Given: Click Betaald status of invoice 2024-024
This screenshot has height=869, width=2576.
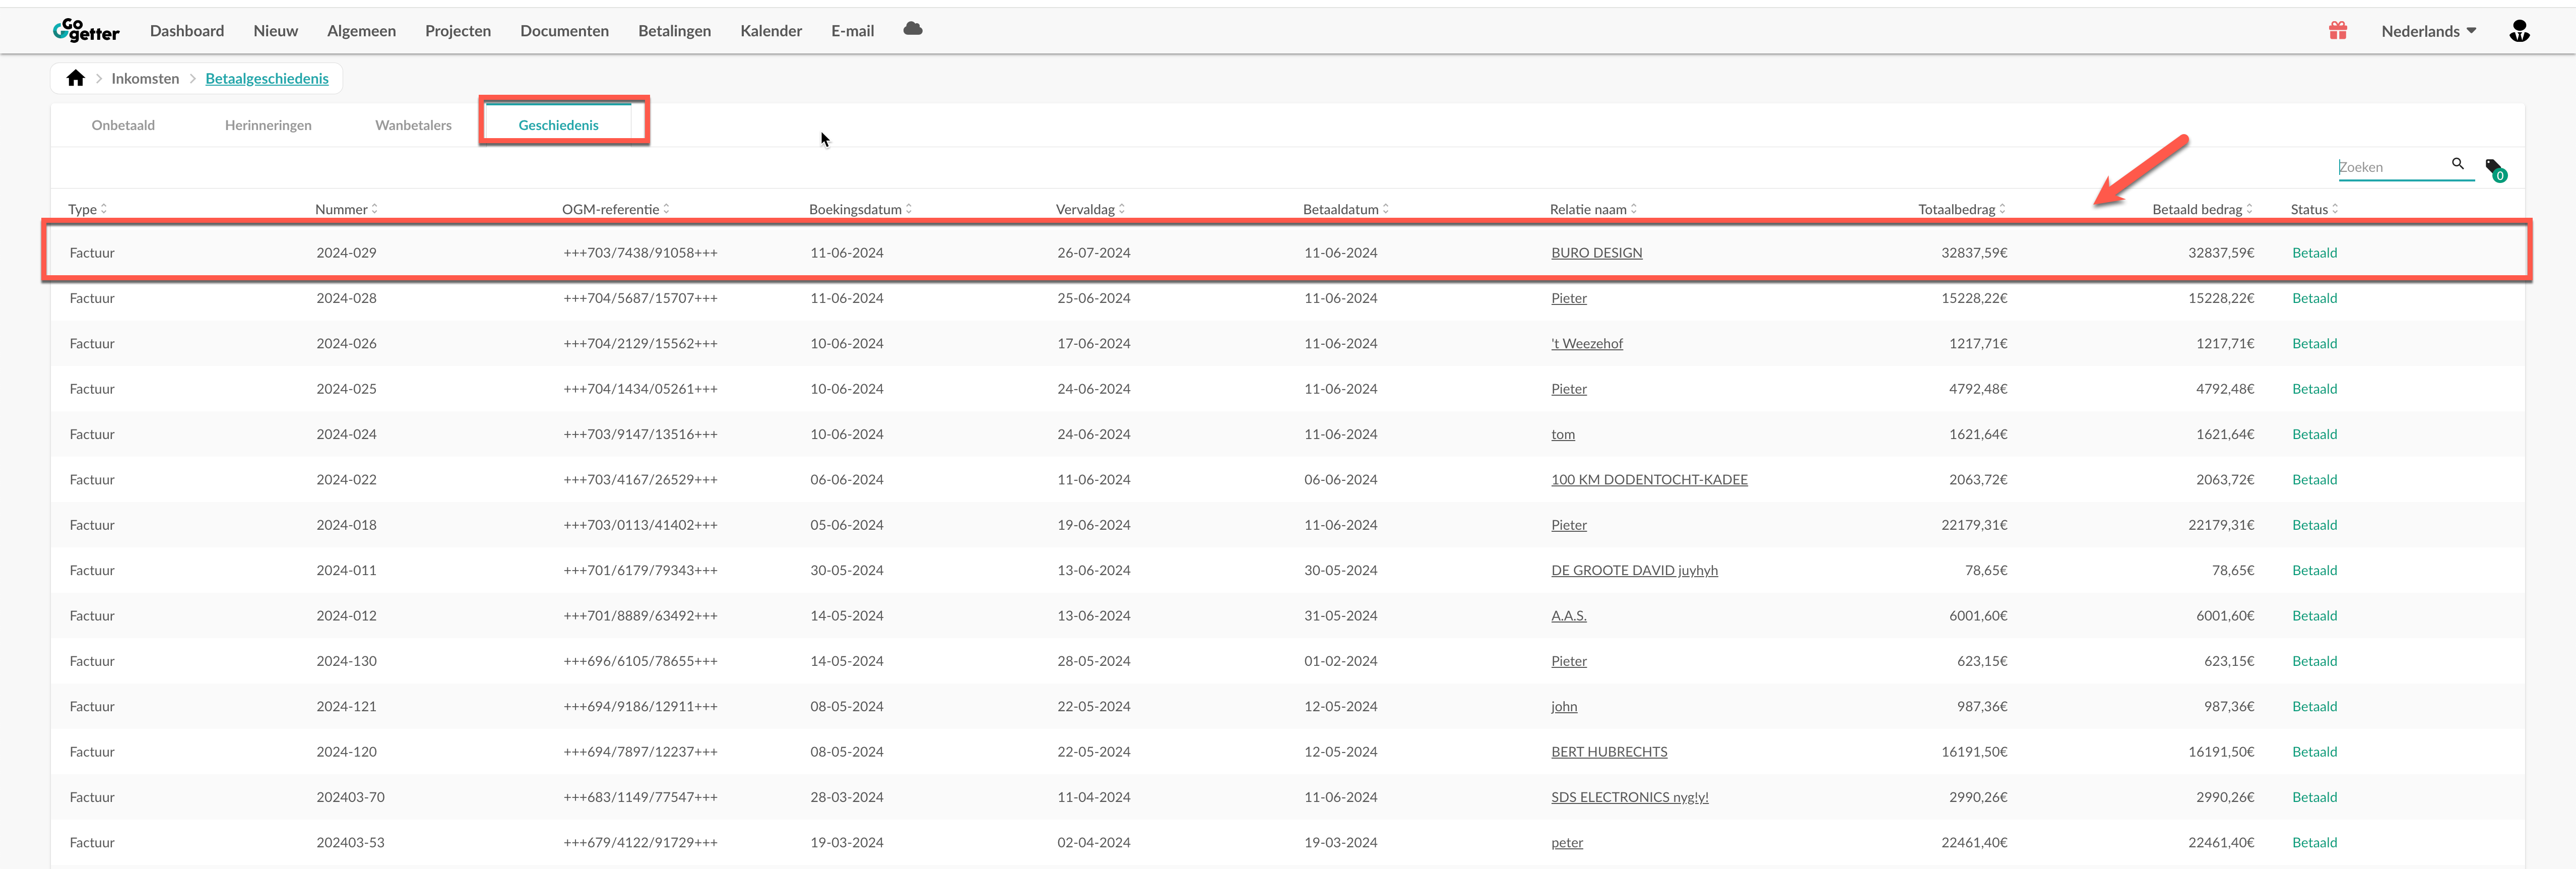Looking at the screenshot, I should click(2314, 435).
